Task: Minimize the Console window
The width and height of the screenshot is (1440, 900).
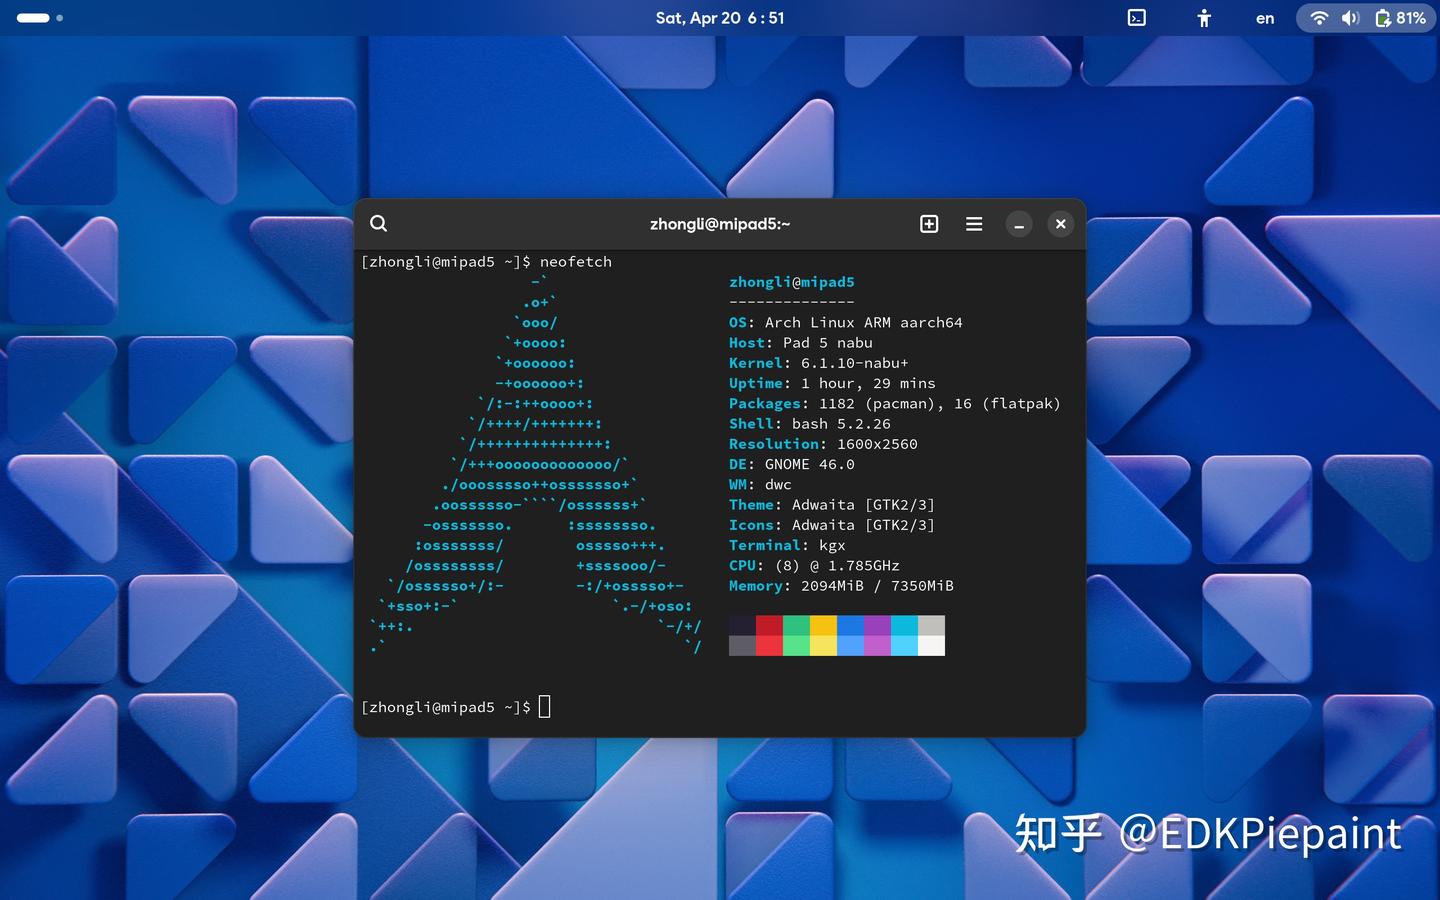Action: (1018, 223)
